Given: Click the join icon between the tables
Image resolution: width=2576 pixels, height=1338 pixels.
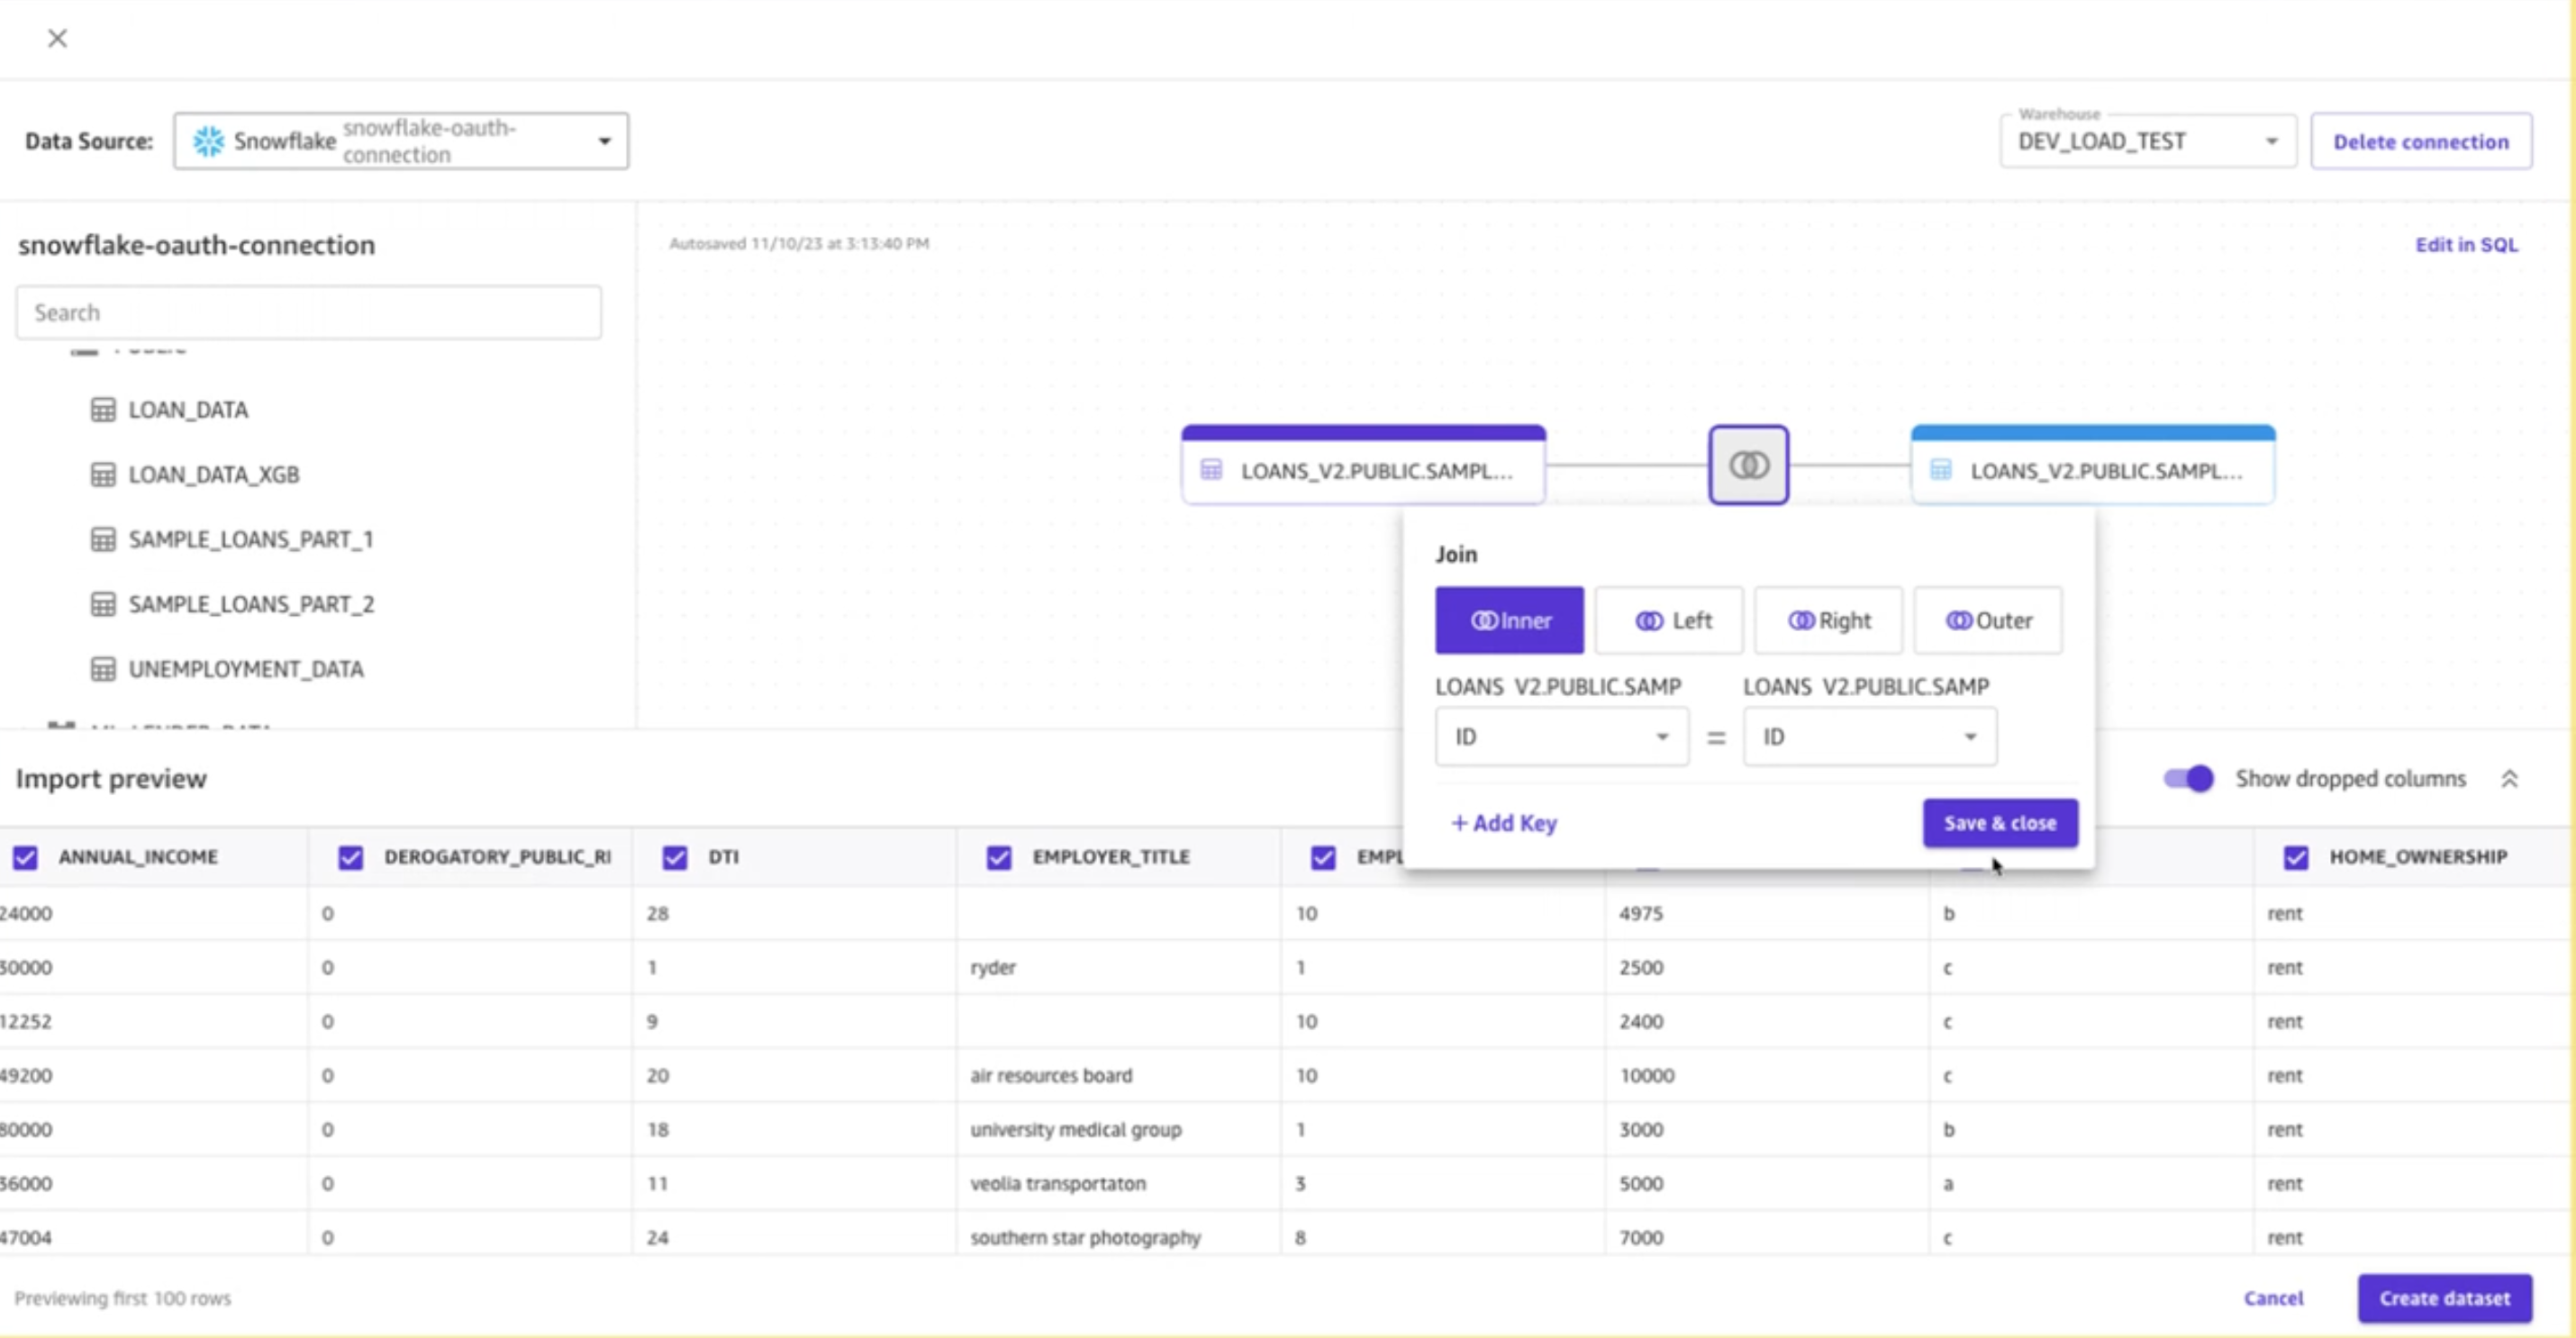Looking at the screenshot, I should (x=1748, y=465).
